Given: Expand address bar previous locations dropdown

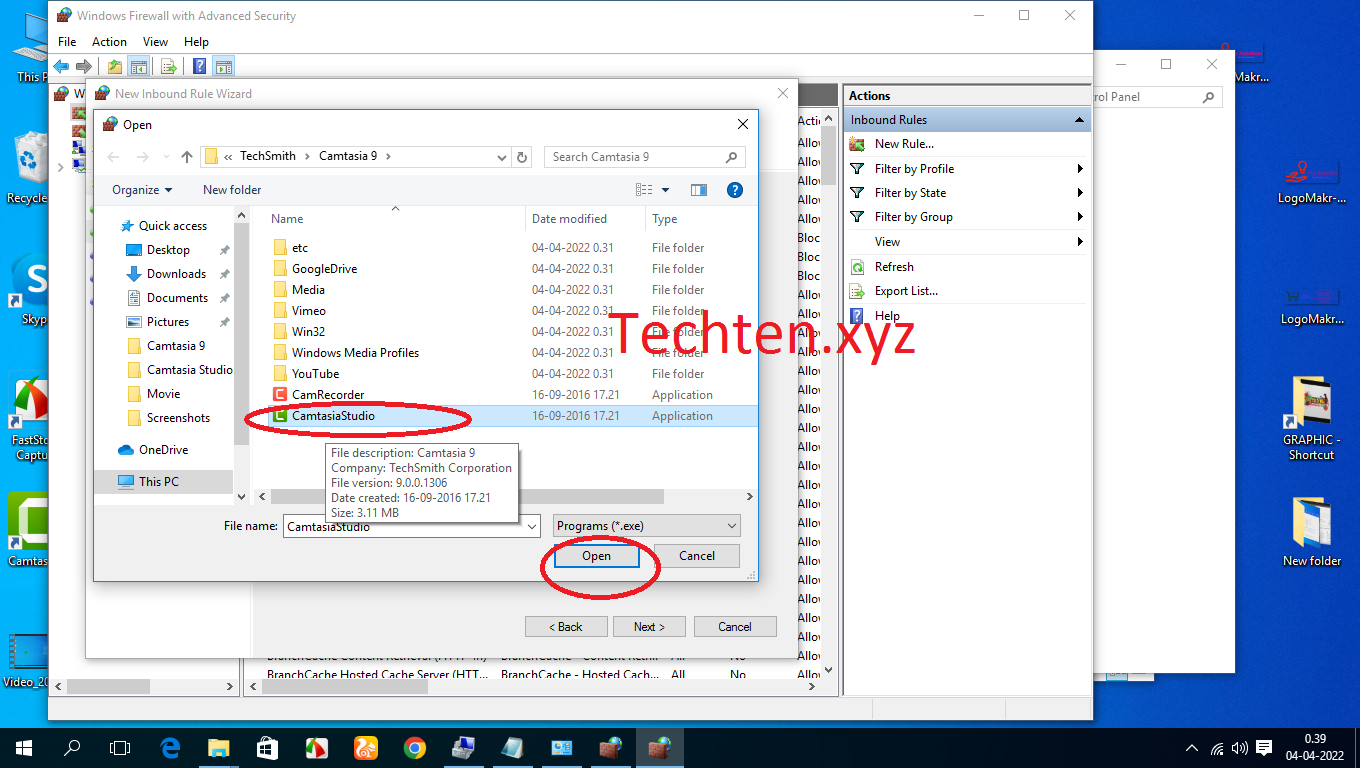Looking at the screenshot, I should click(502, 157).
